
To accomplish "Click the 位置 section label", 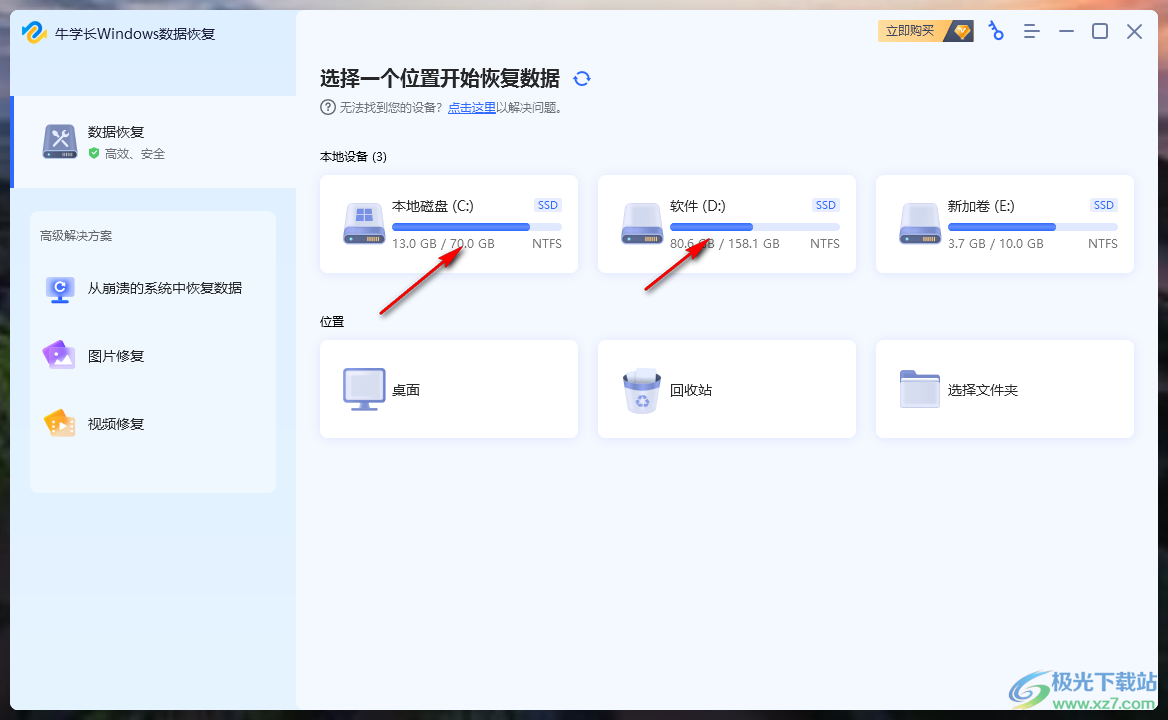I will click(332, 322).
